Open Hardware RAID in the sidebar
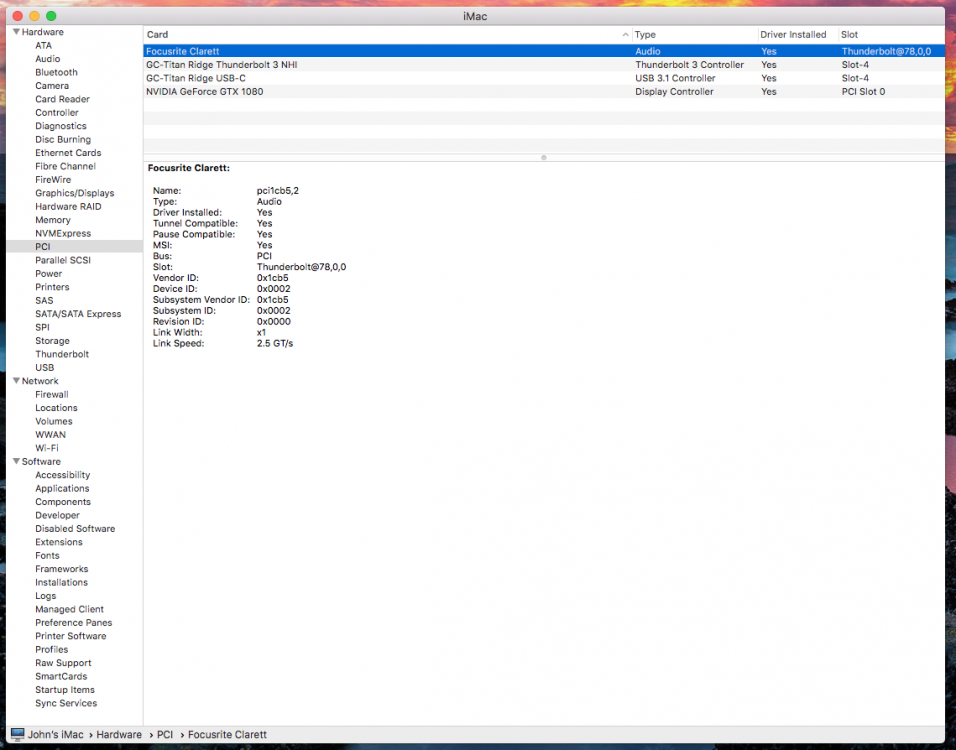This screenshot has width=956, height=750. (x=68, y=206)
